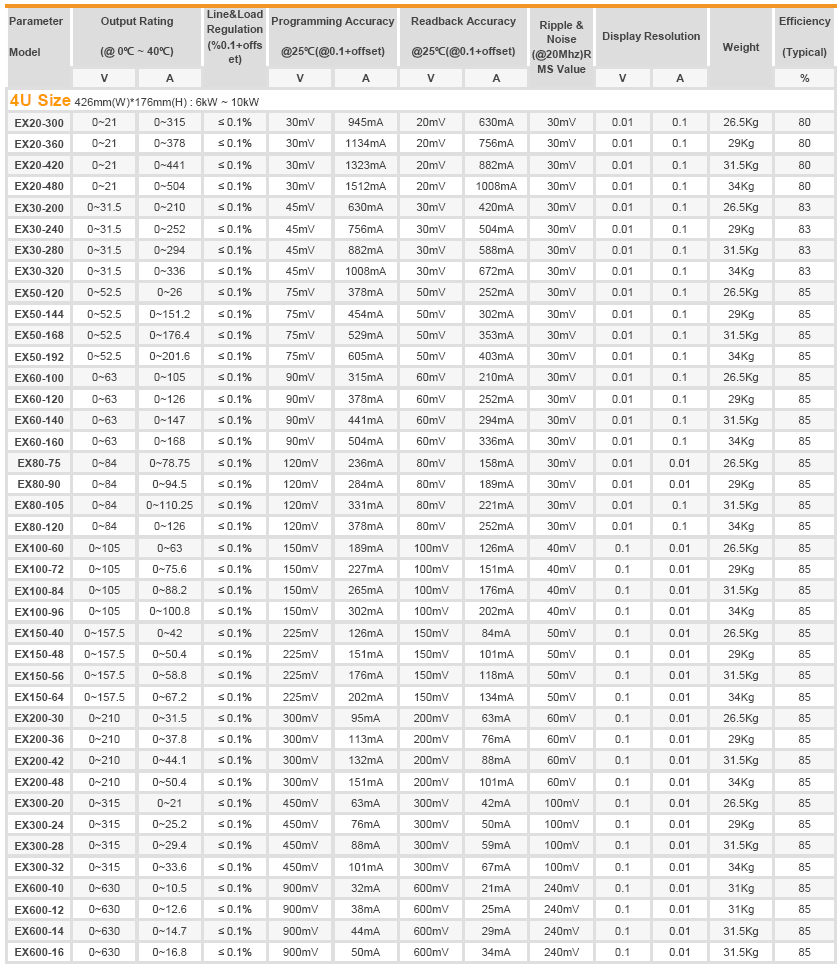The height and width of the screenshot is (968, 840).
Task: Click the EX20-300 model cell
Action: coord(39,122)
